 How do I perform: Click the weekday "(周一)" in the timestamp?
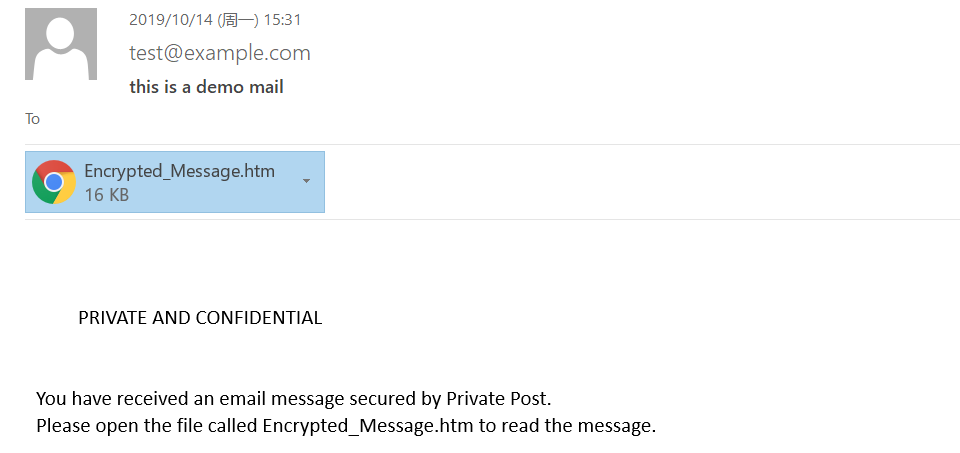229,20
